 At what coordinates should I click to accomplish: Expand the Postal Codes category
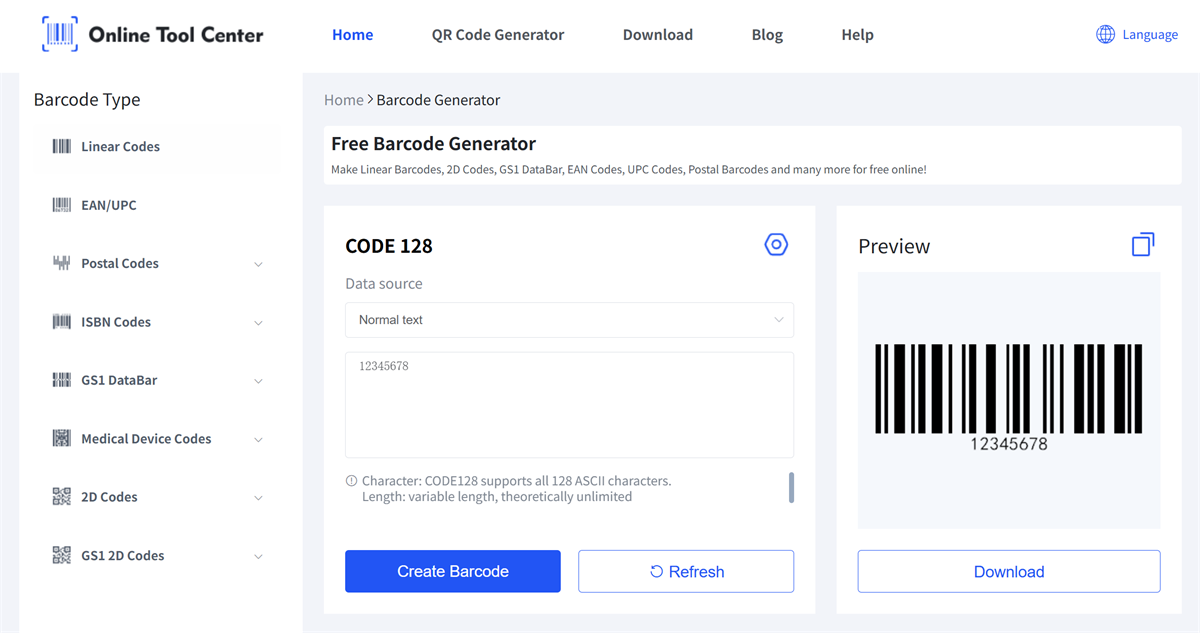pos(258,264)
